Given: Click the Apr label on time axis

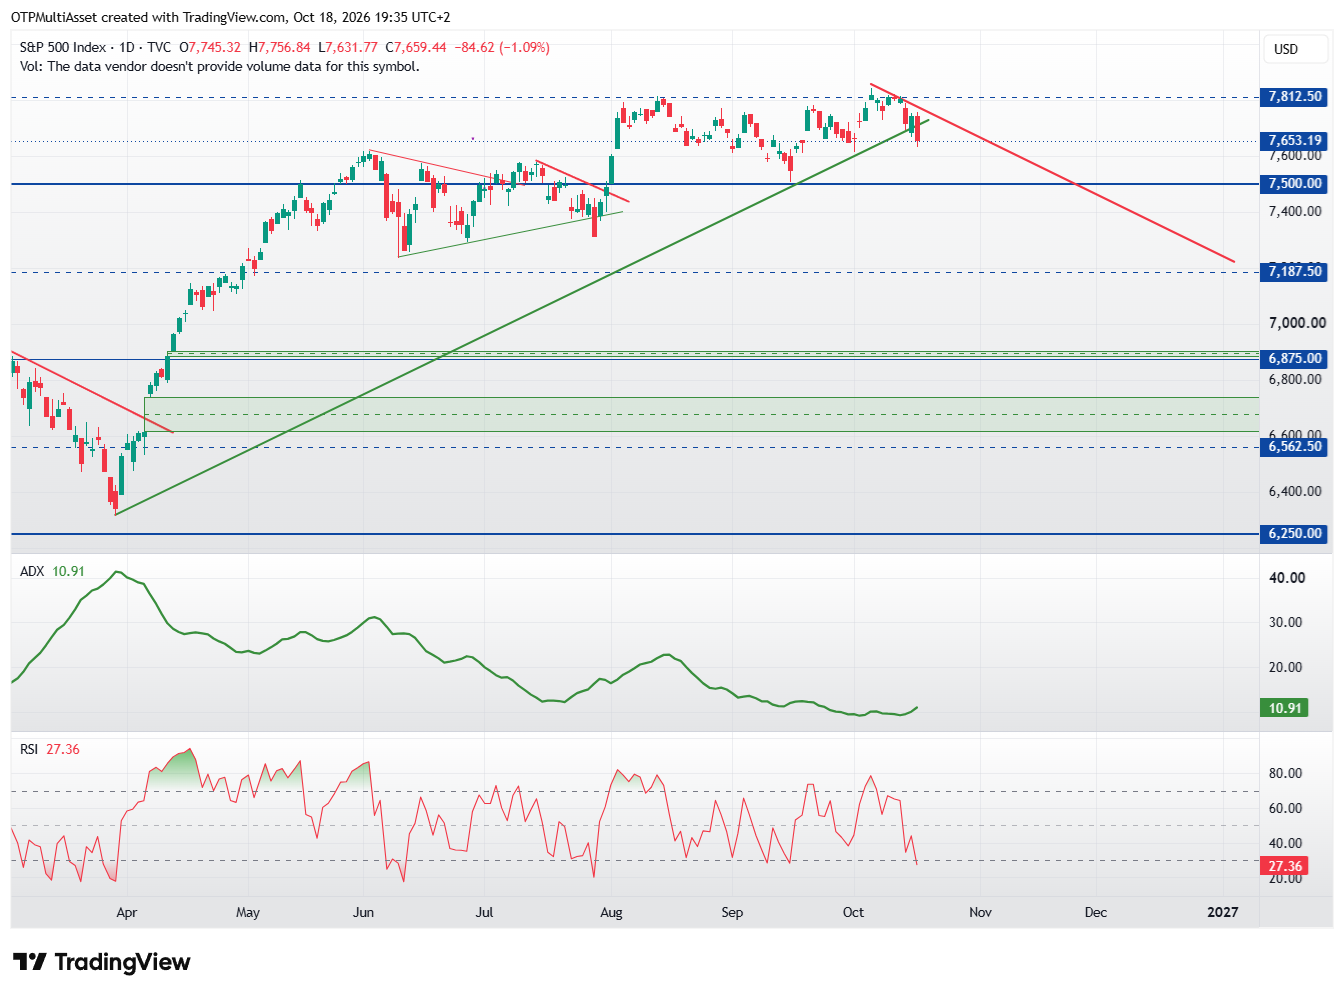Looking at the screenshot, I should [x=126, y=912].
